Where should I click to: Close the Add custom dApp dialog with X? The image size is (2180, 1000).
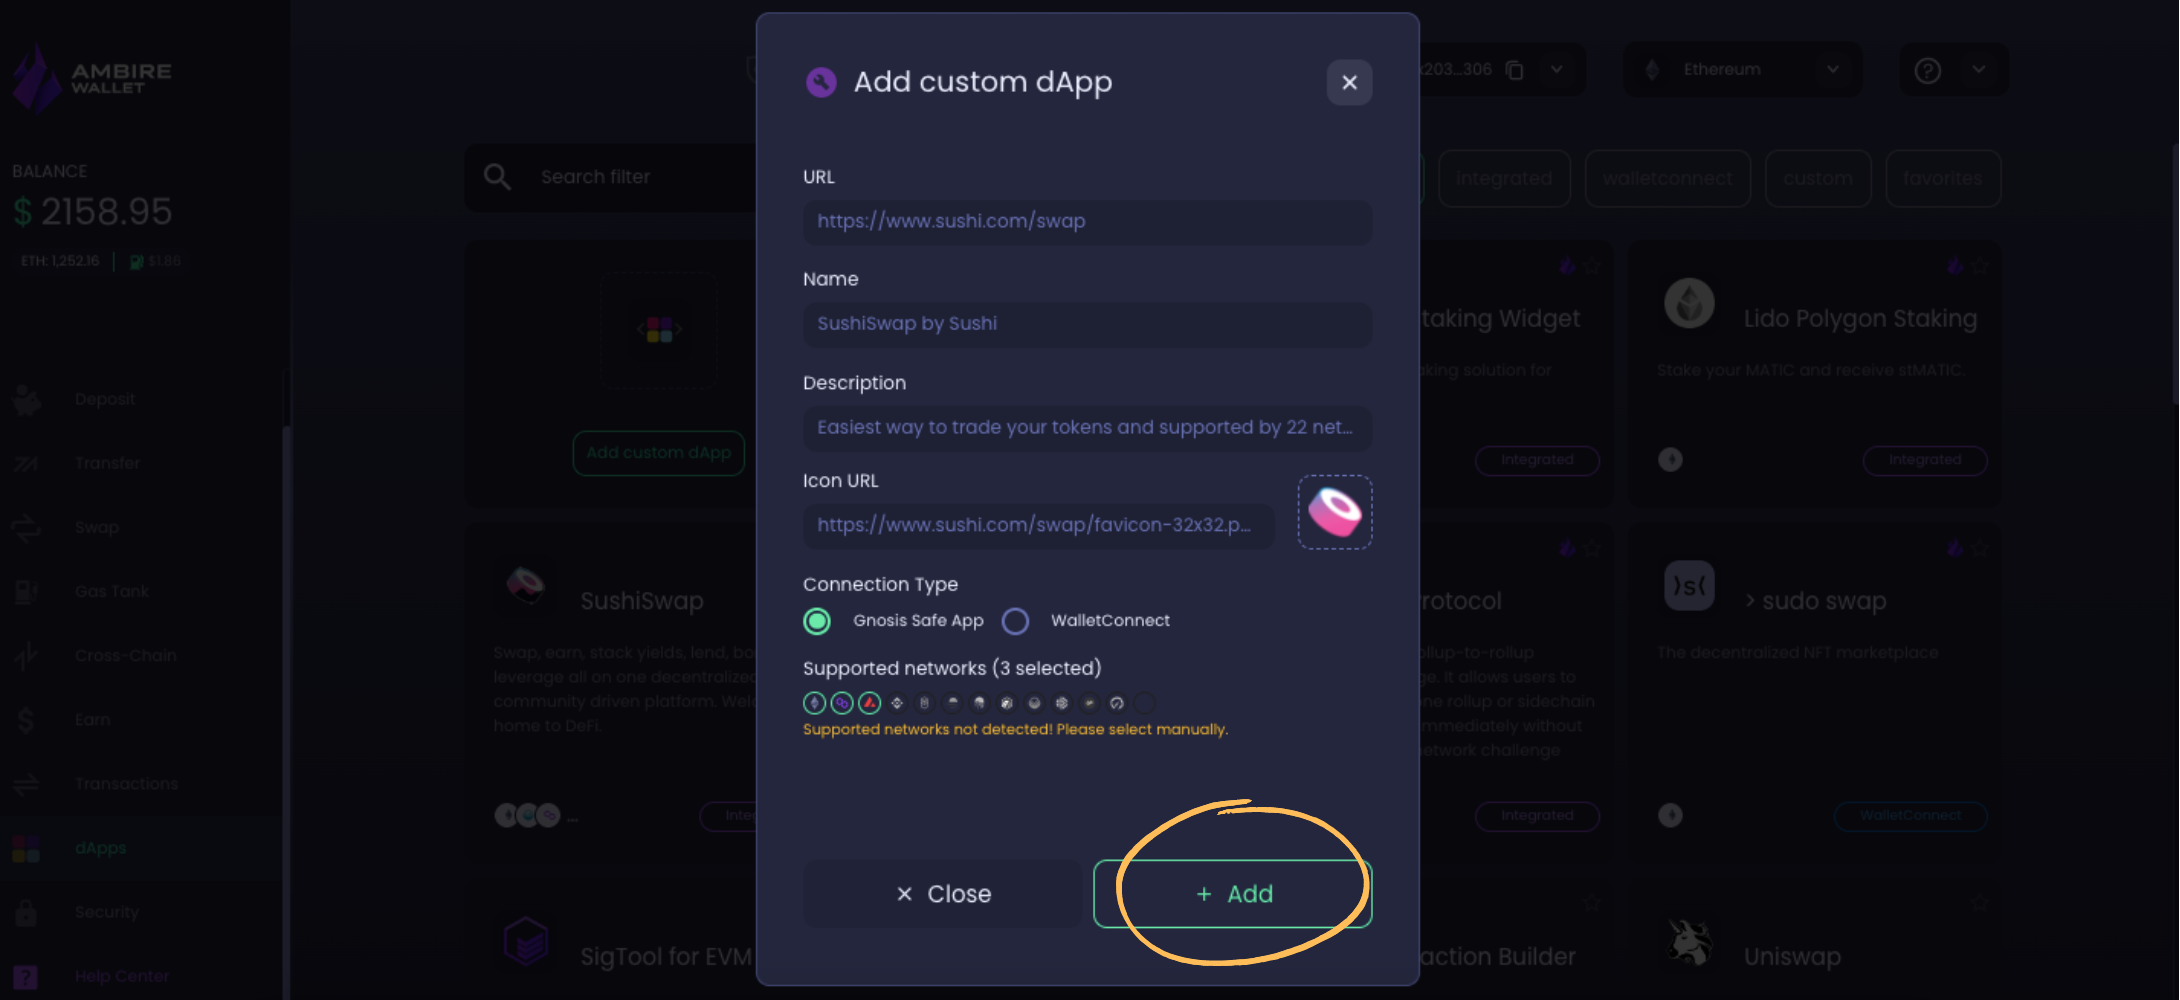click(1349, 82)
